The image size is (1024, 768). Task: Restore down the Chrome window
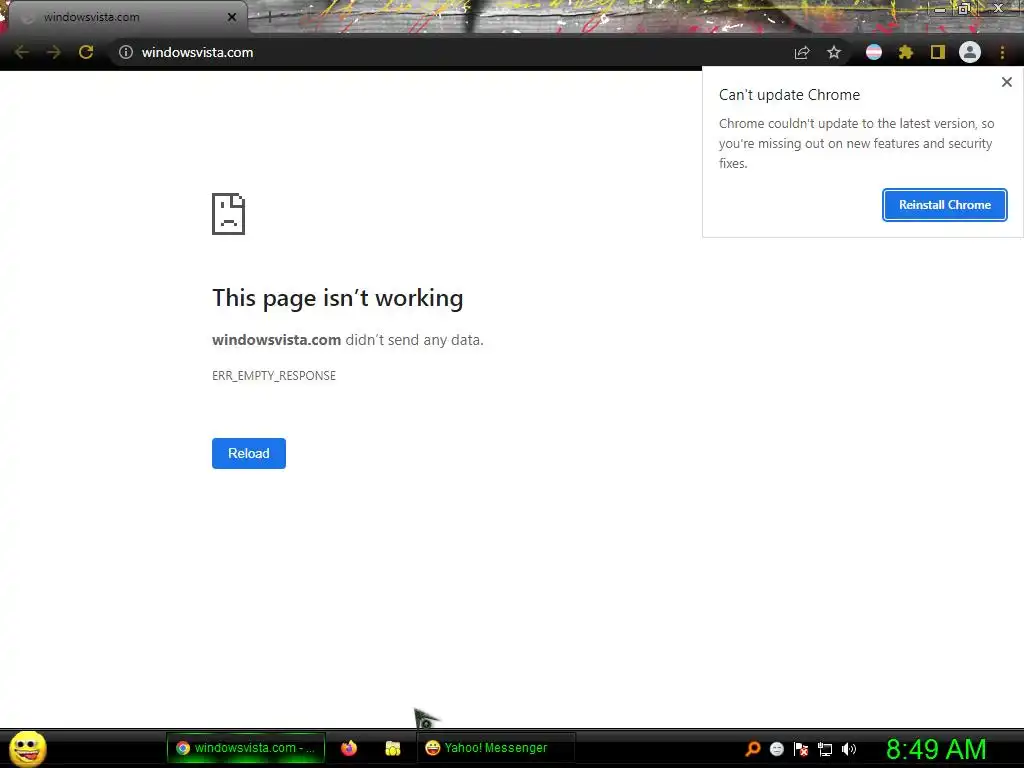[x=964, y=8]
